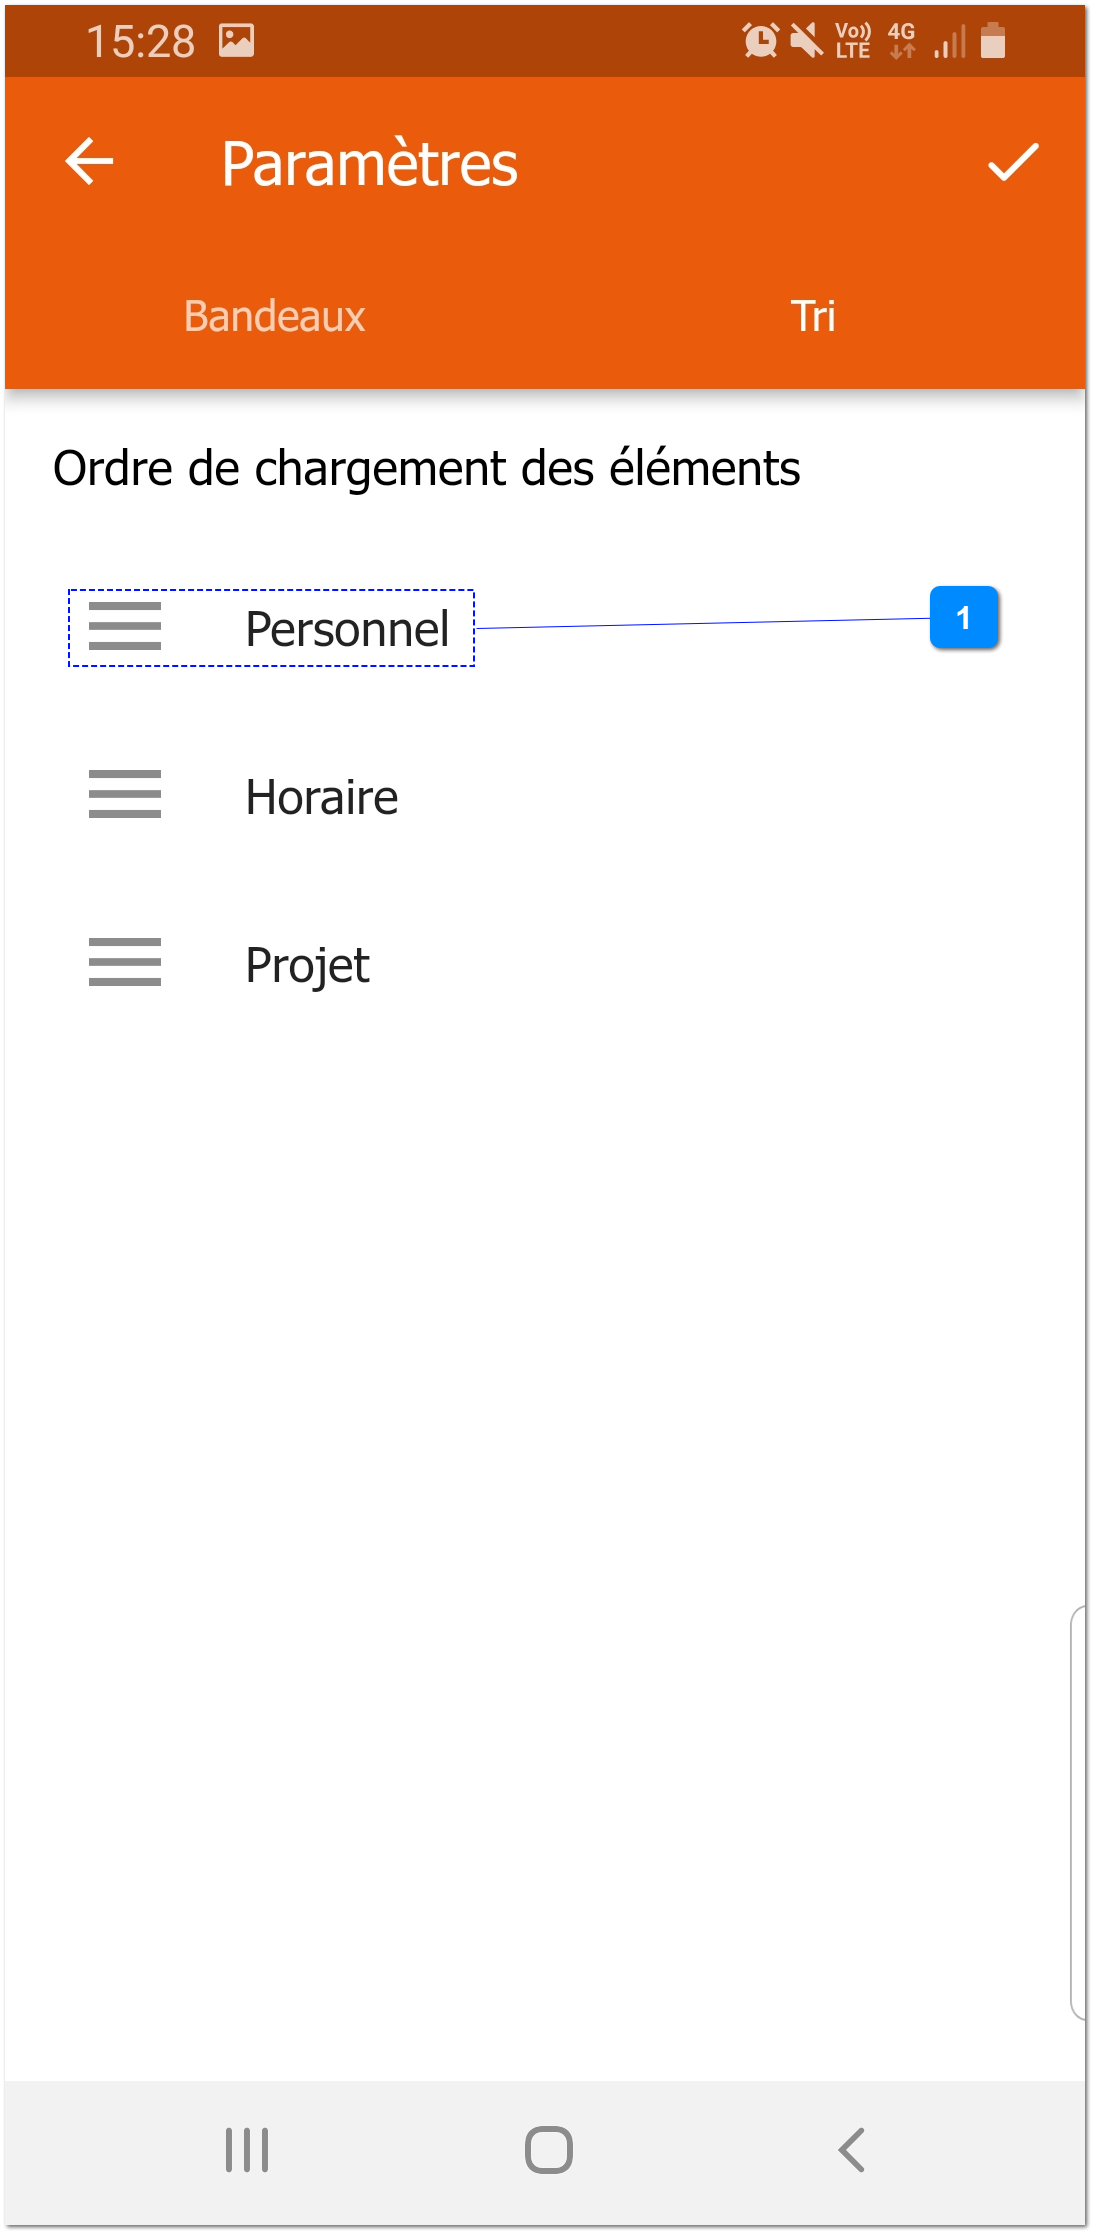Tap the muted sound status icon

click(806, 41)
